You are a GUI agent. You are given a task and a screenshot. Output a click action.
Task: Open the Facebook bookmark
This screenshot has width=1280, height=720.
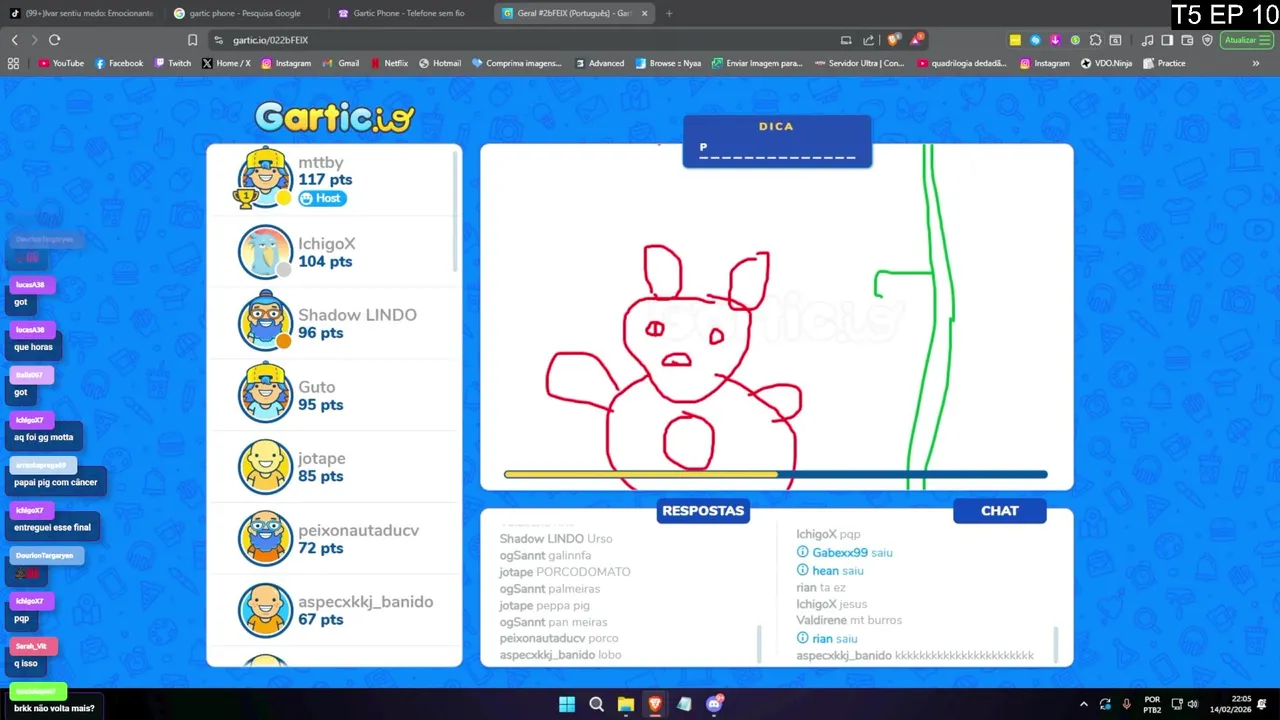119,63
